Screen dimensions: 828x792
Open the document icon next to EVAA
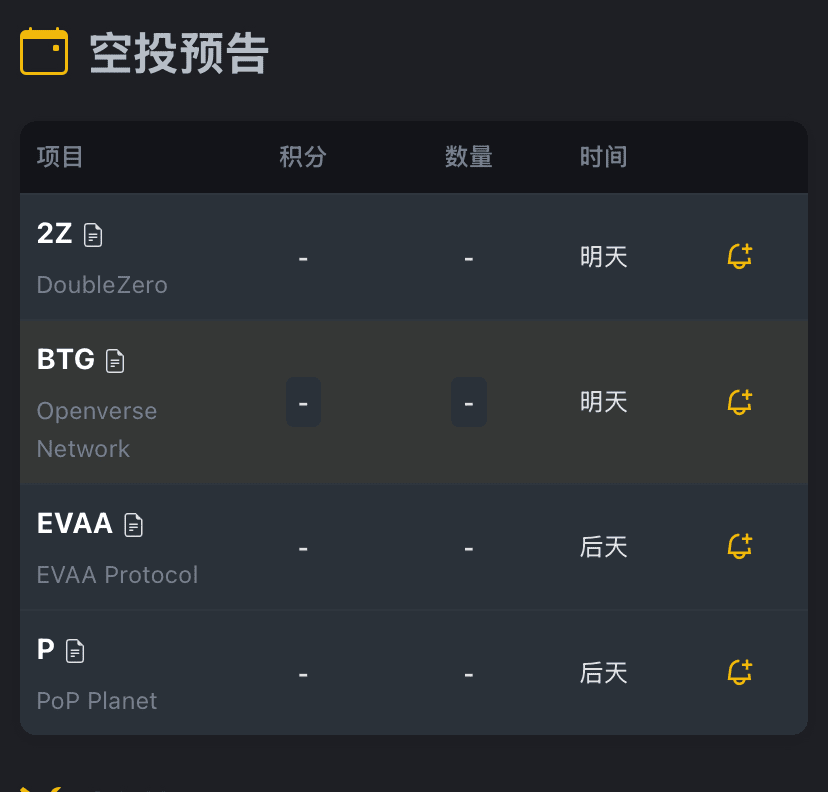click(x=134, y=524)
